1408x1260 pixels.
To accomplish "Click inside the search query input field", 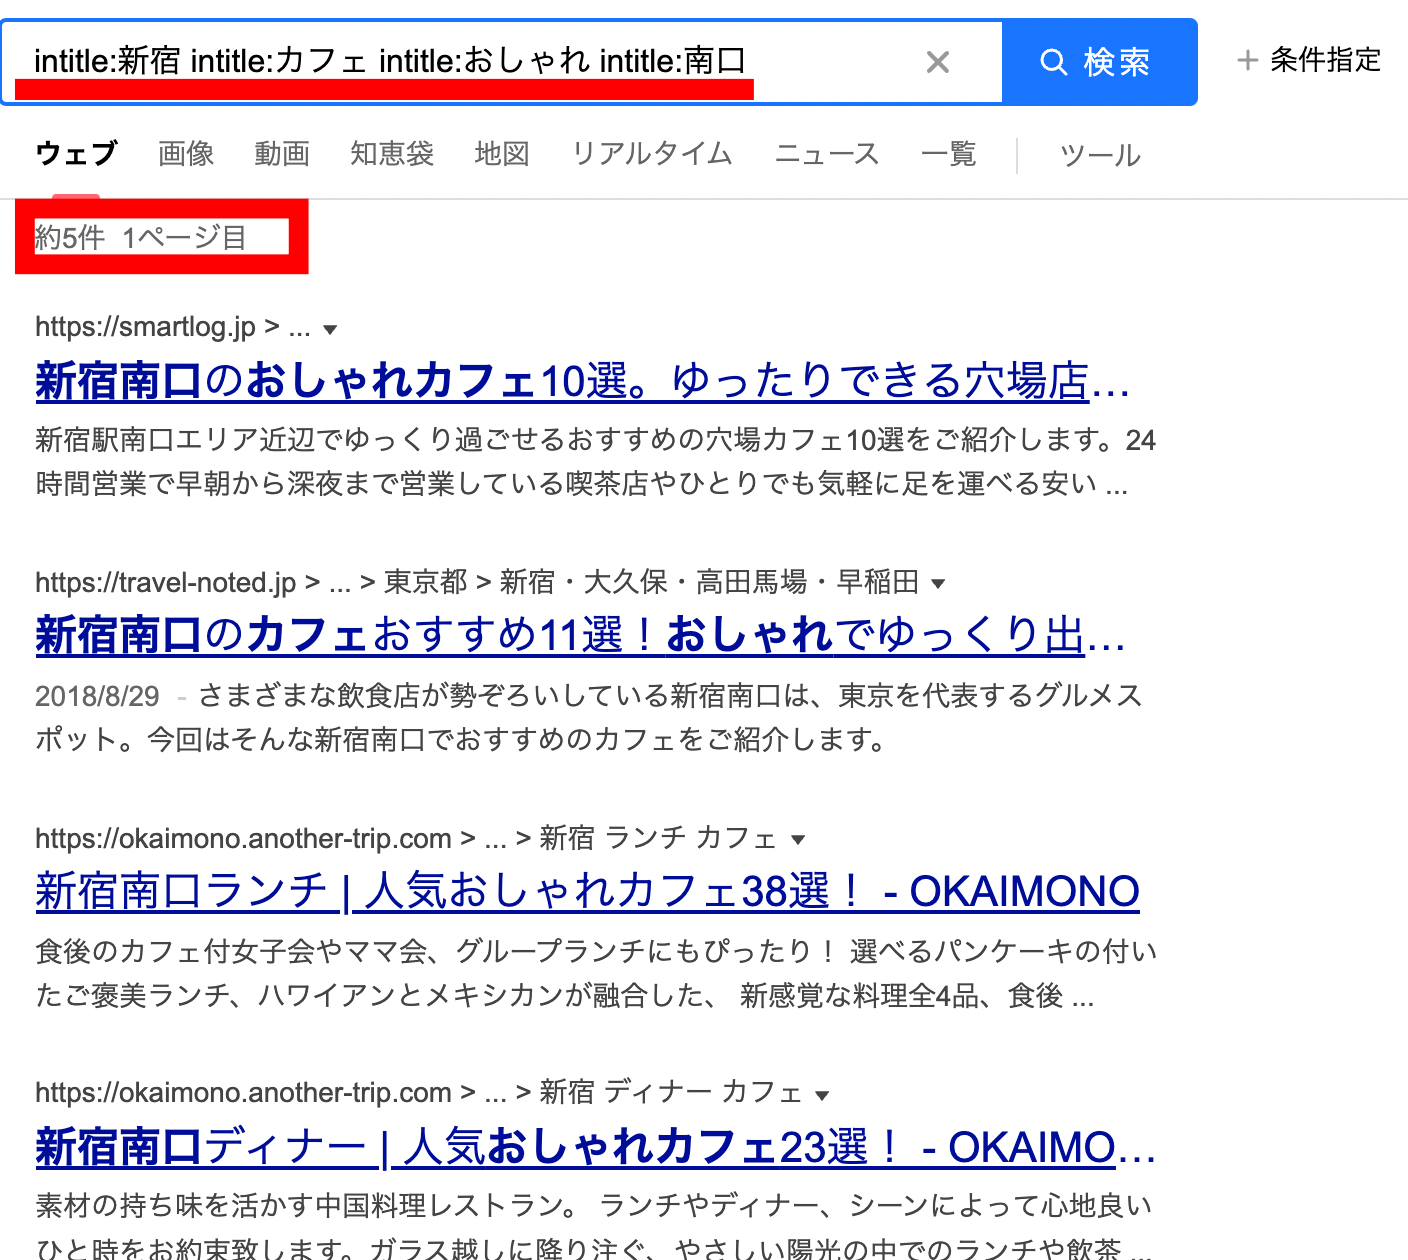I will [x=460, y=61].
